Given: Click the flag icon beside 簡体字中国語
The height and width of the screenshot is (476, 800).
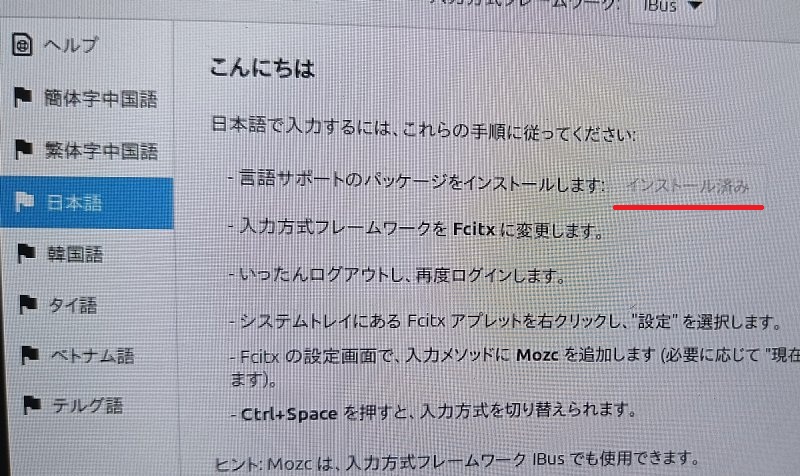Looking at the screenshot, I should pyautogui.click(x=22, y=96).
